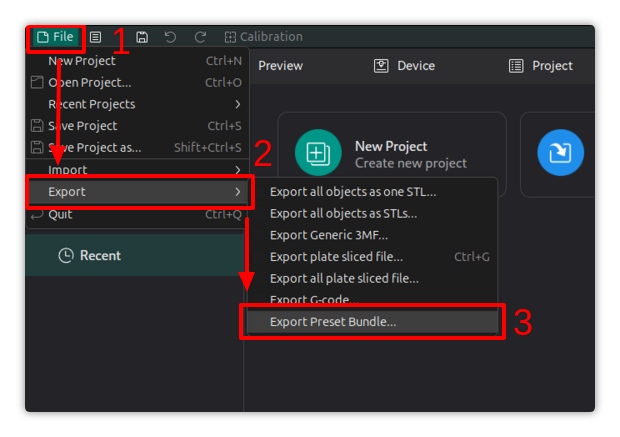The image size is (620, 437).
Task: Click the undo arrow icon
Action: (x=170, y=37)
